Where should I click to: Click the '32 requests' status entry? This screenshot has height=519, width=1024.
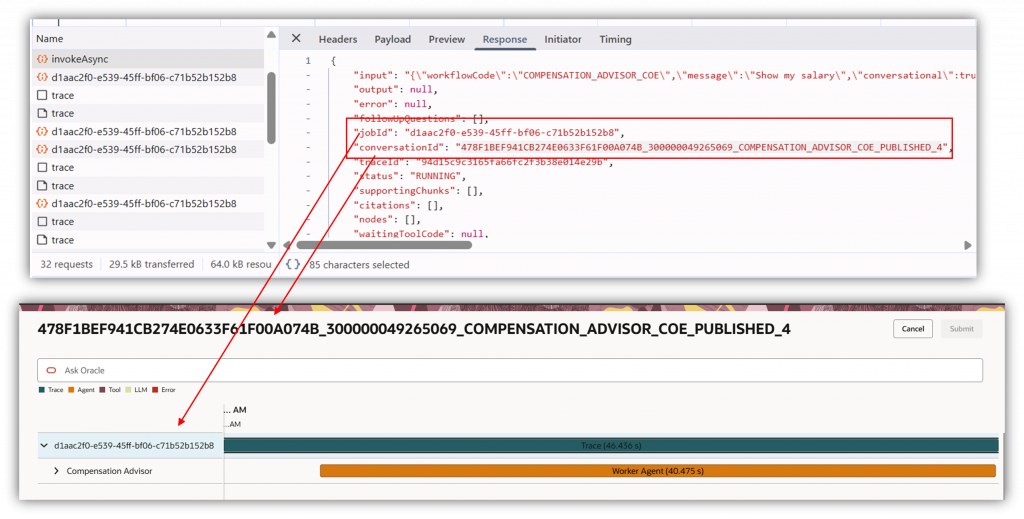click(66, 264)
